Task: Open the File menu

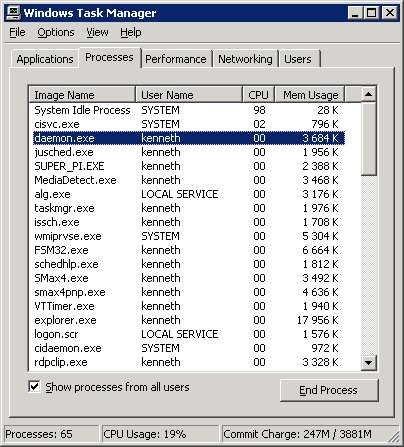Action: [17, 32]
